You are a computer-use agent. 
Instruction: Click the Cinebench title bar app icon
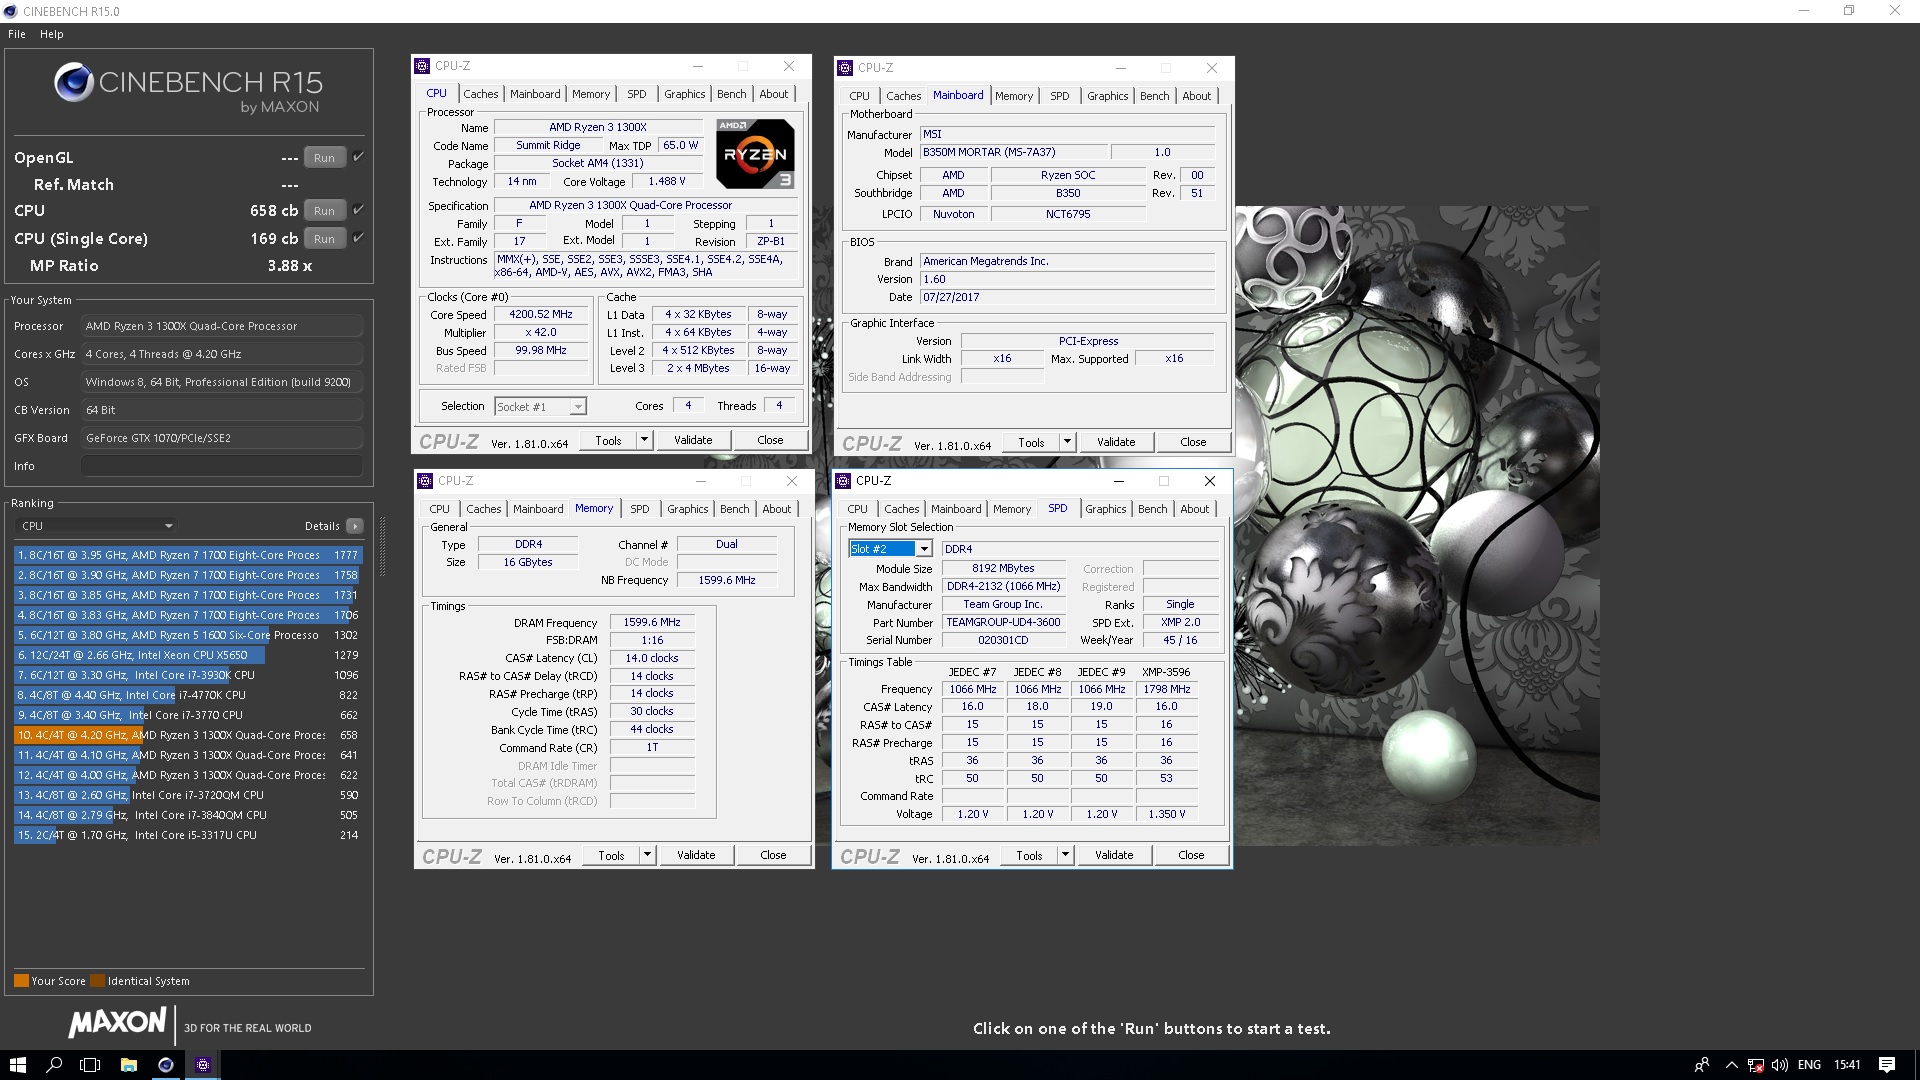point(11,11)
